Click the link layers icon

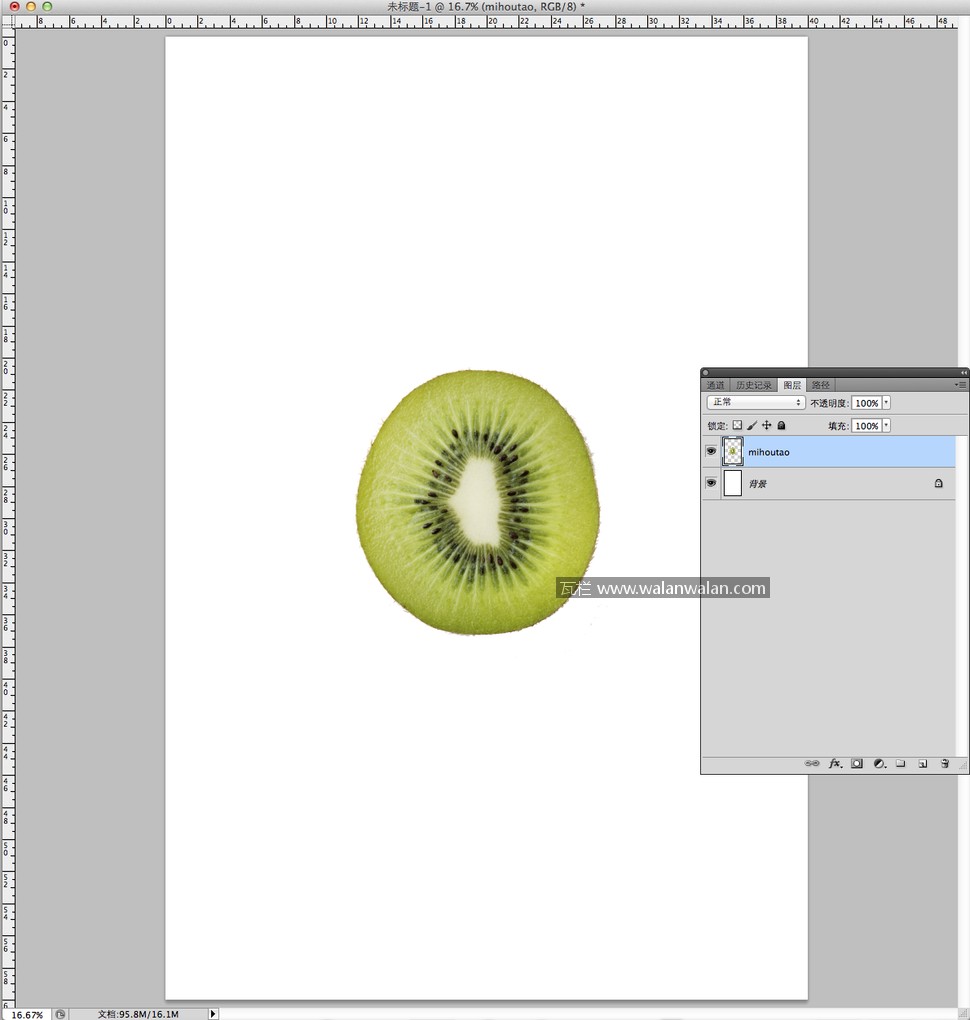pos(812,763)
